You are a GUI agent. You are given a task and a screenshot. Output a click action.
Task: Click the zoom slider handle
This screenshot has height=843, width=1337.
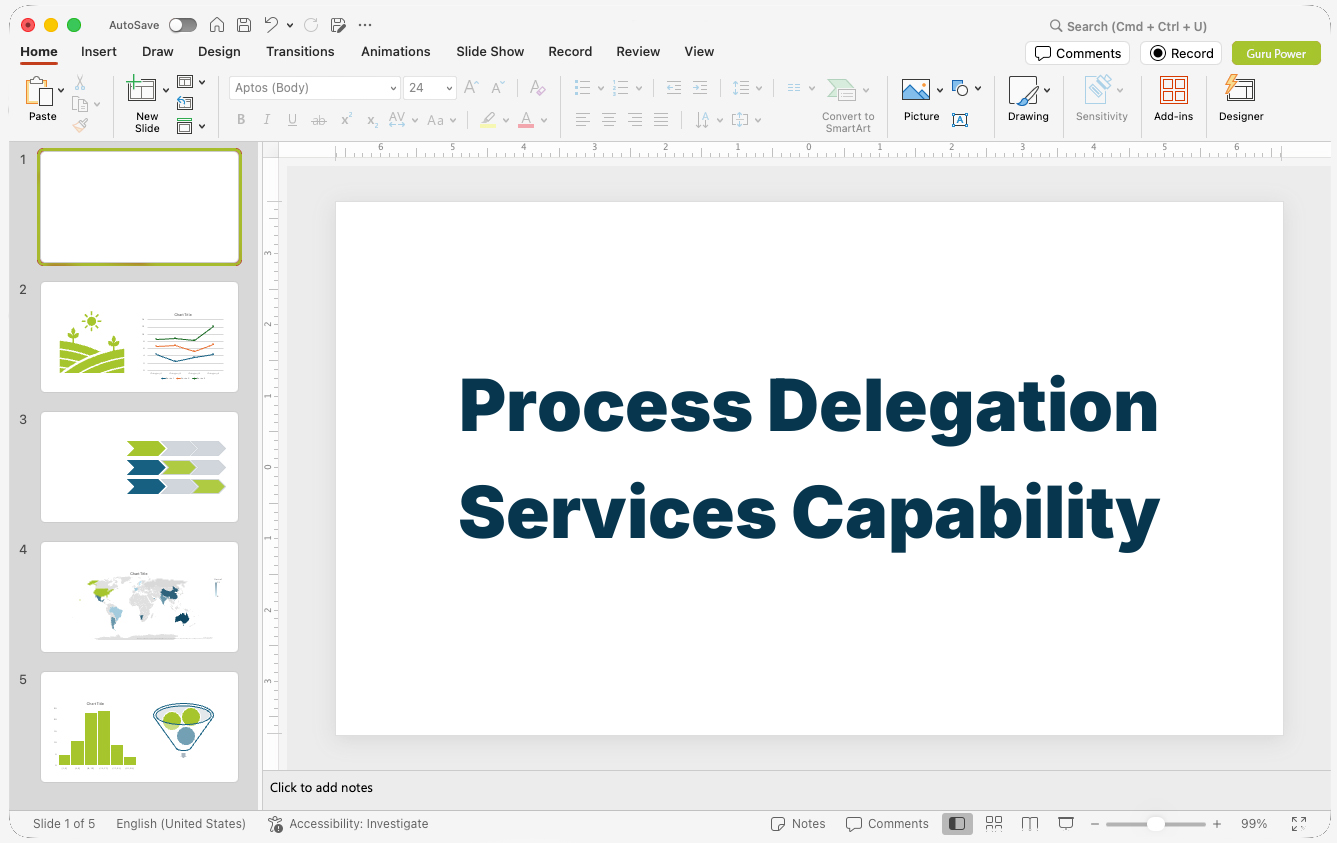1156,824
